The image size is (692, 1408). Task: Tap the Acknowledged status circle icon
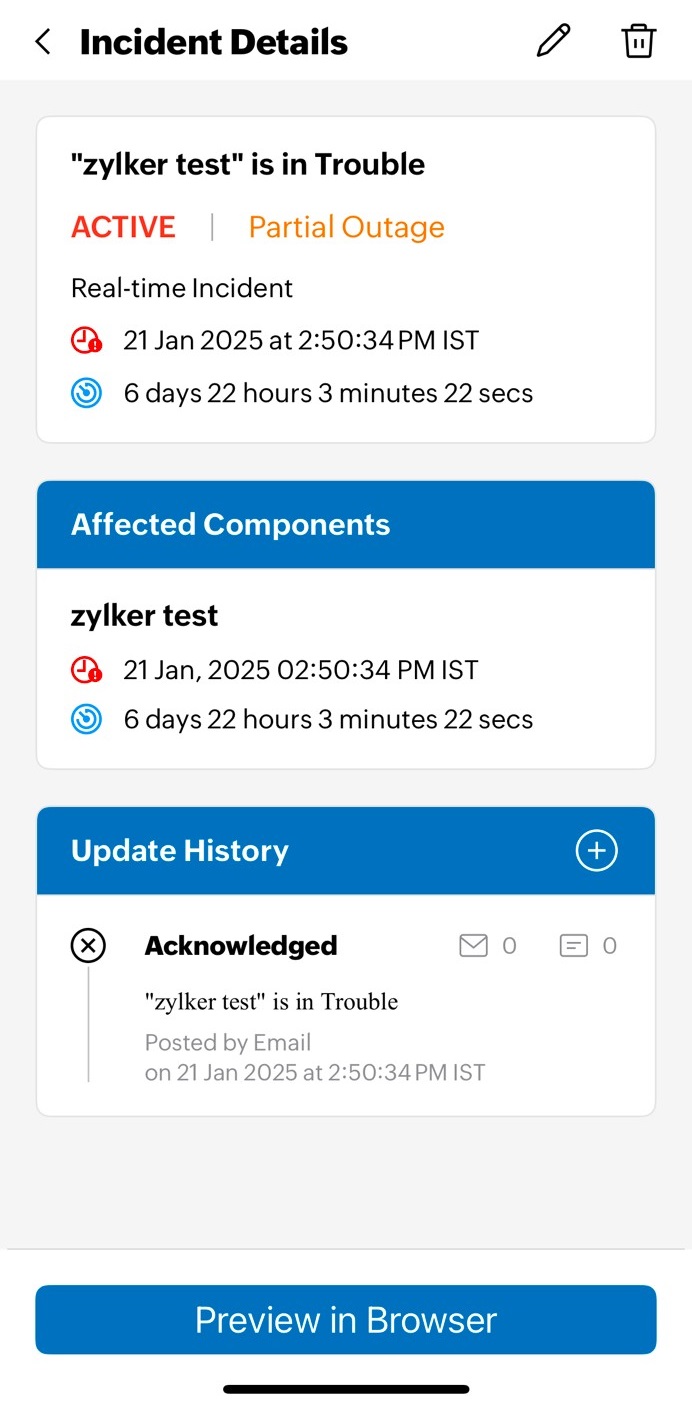tap(88, 945)
